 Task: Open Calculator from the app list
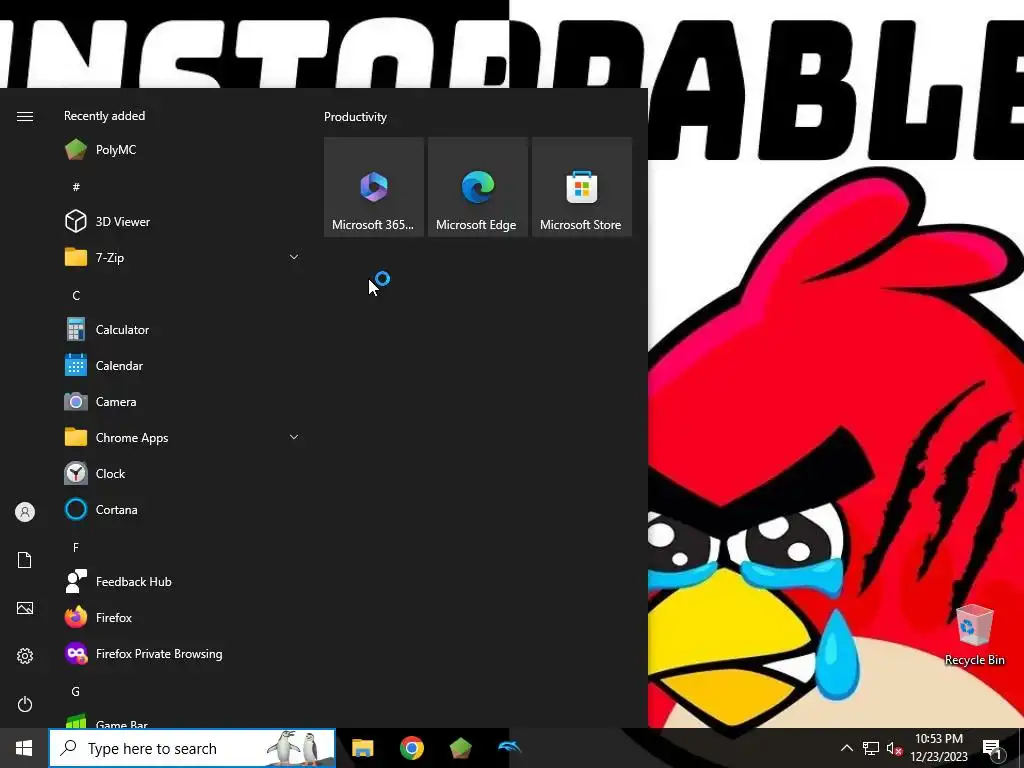point(183,330)
